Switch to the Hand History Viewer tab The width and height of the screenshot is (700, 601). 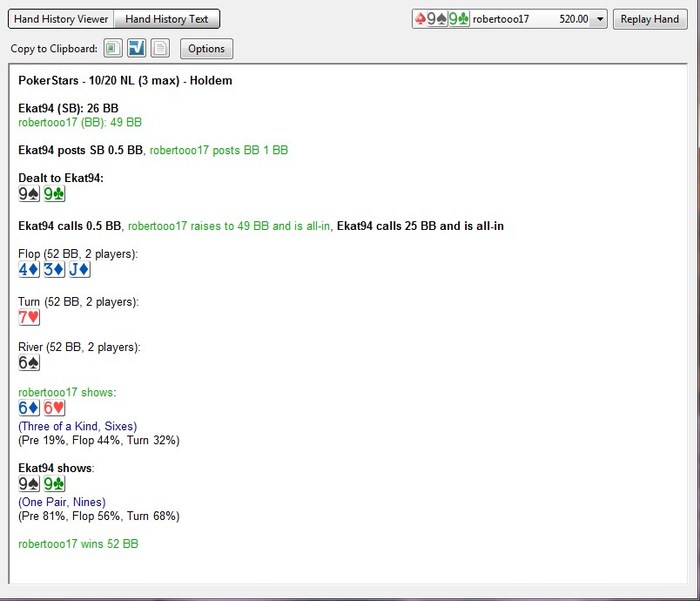61,19
